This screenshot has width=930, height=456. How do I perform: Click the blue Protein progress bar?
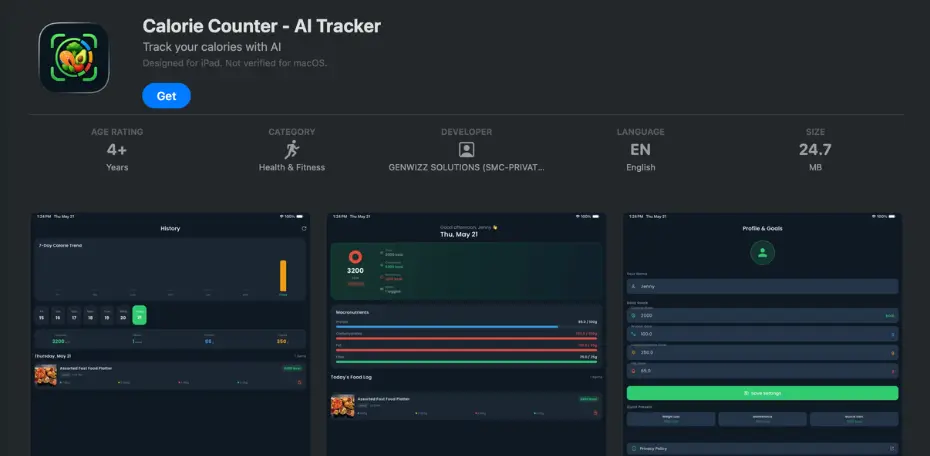447,327
